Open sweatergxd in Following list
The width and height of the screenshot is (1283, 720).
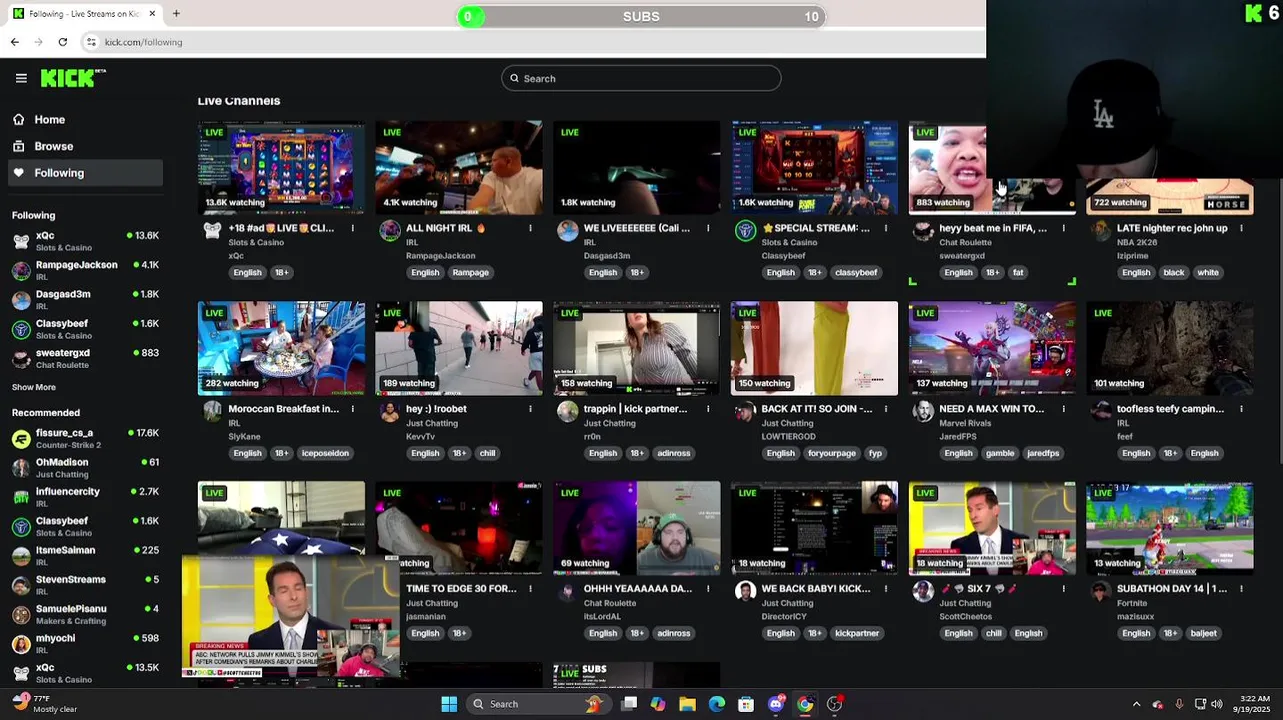[x=85, y=358]
